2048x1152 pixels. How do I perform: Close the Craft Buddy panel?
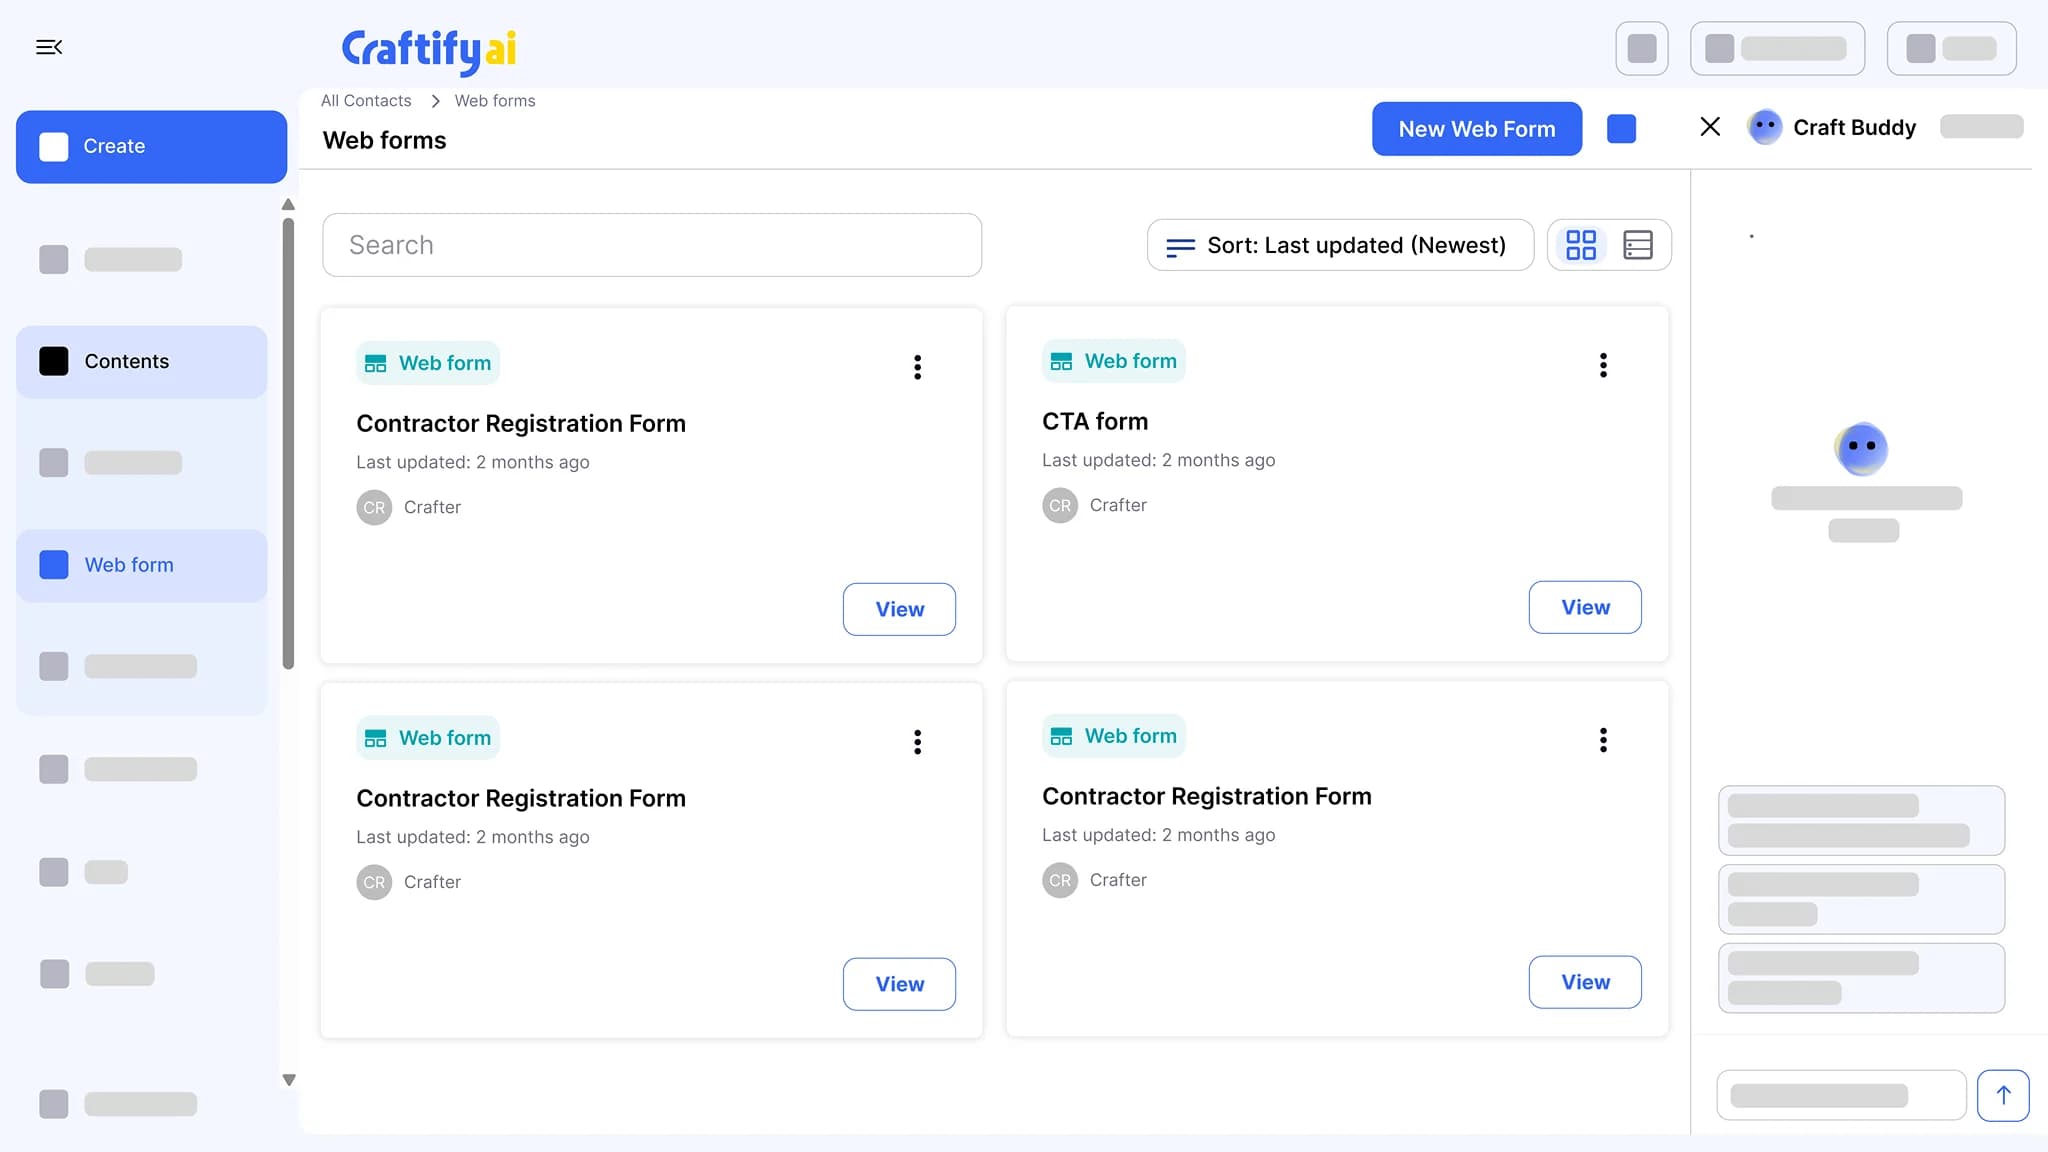click(1710, 126)
